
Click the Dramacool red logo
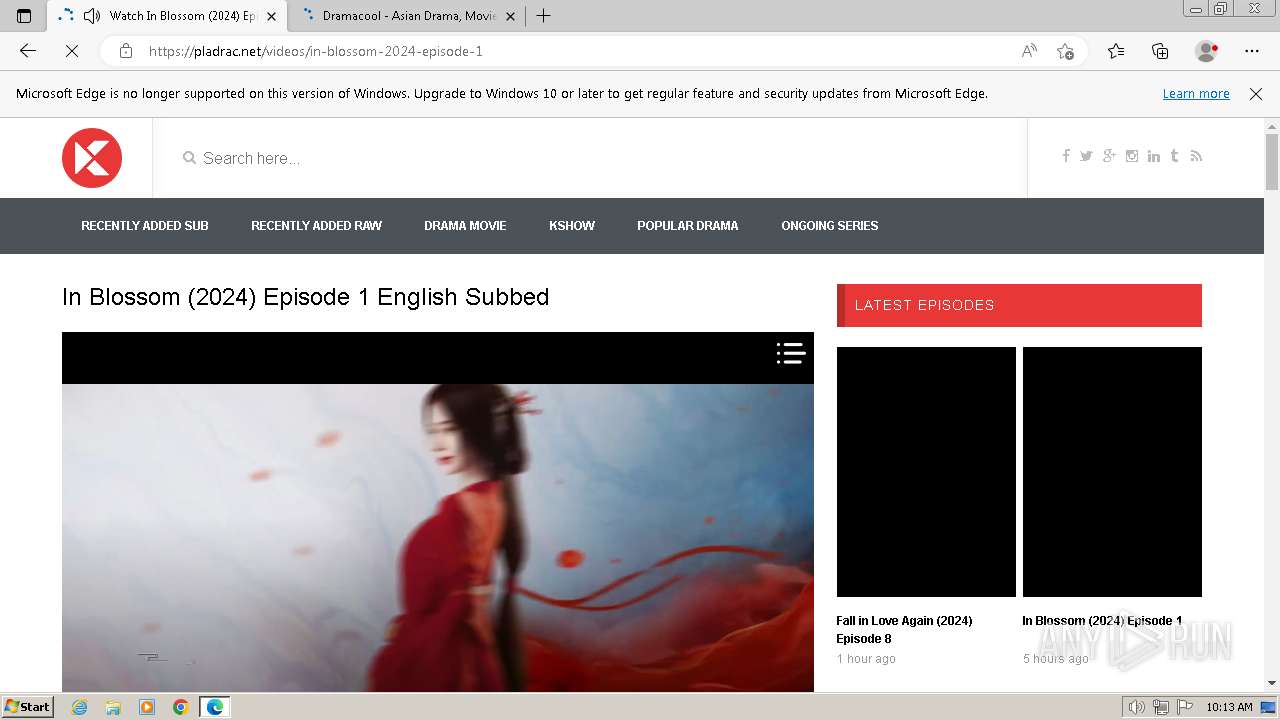click(x=92, y=158)
